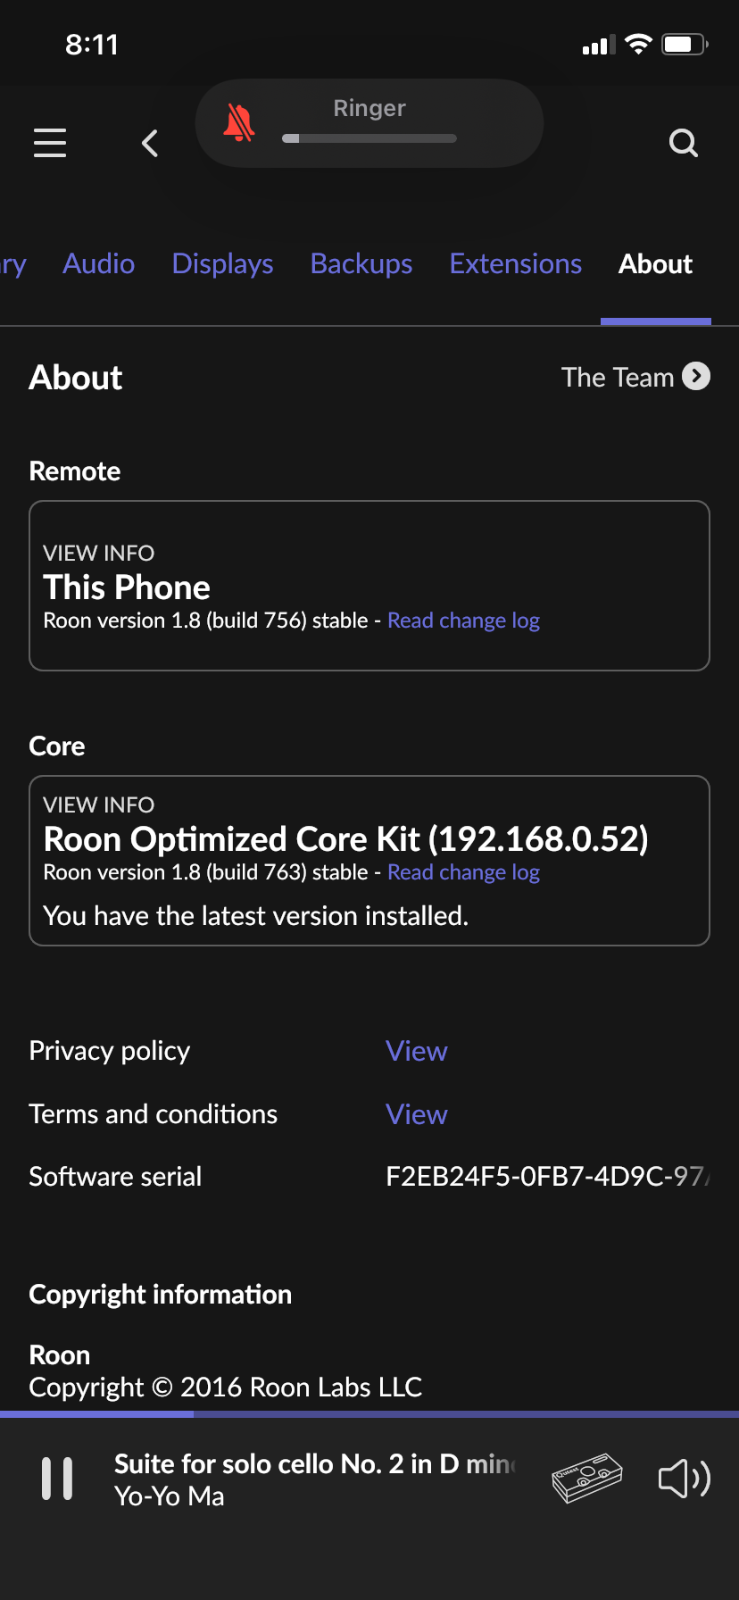Switch to the Audio tab
The image size is (739, 1600).
[x=99, y=264]
